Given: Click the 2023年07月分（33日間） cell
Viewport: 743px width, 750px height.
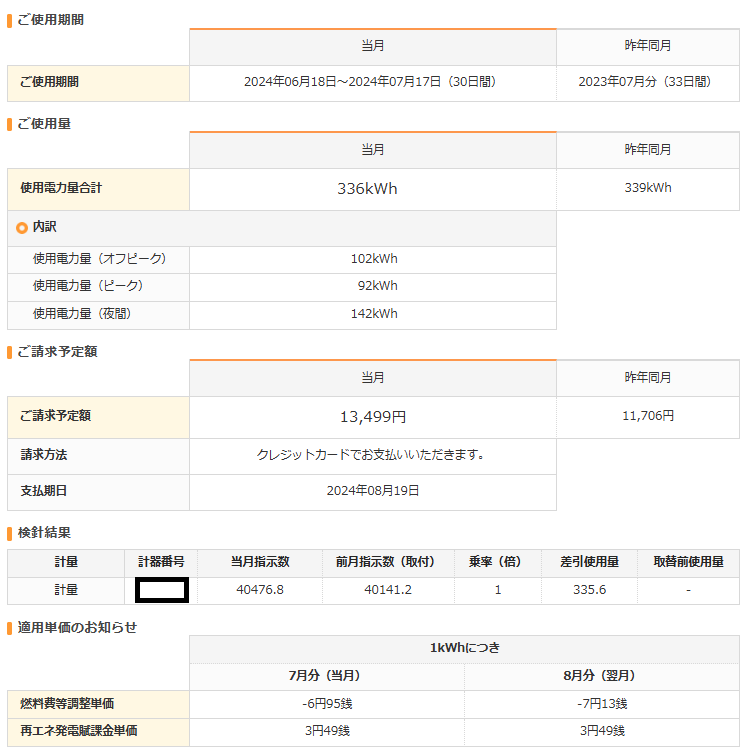Looking at the screenshot, I should tap(648, 82).
